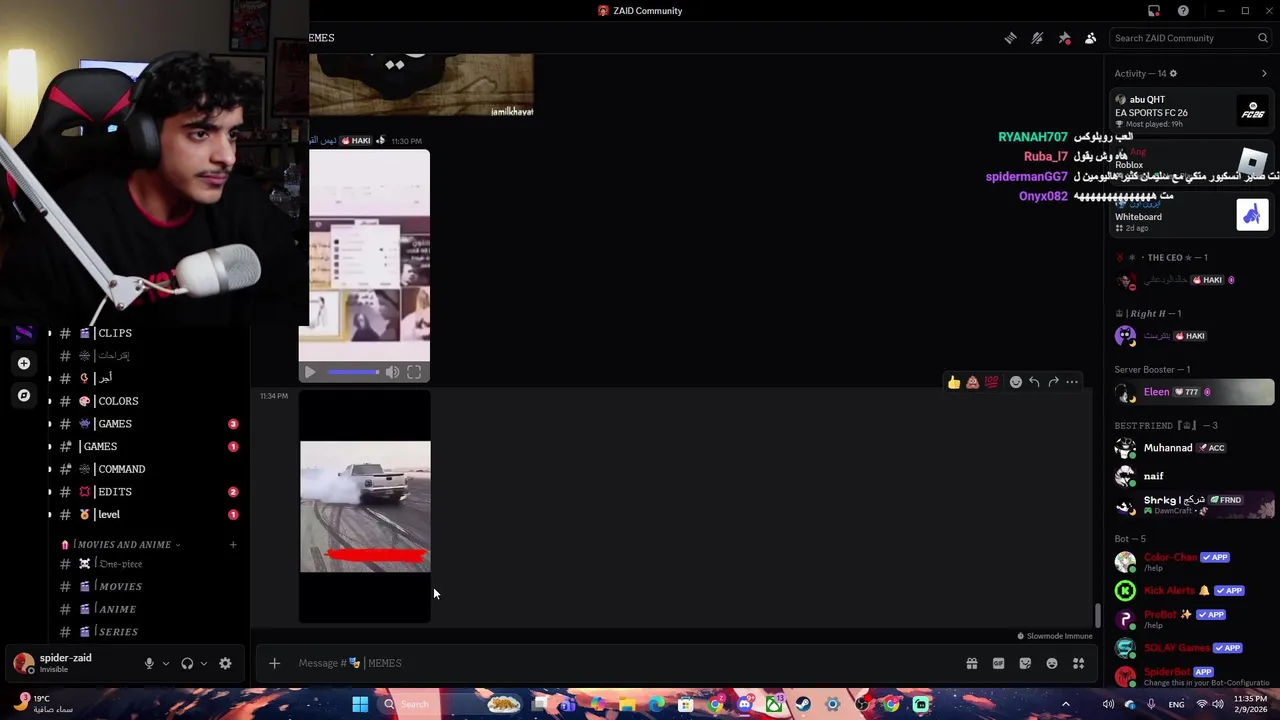Open the emoji picker icon
The image size is (1280, 720).
(x=1052, y=663)
